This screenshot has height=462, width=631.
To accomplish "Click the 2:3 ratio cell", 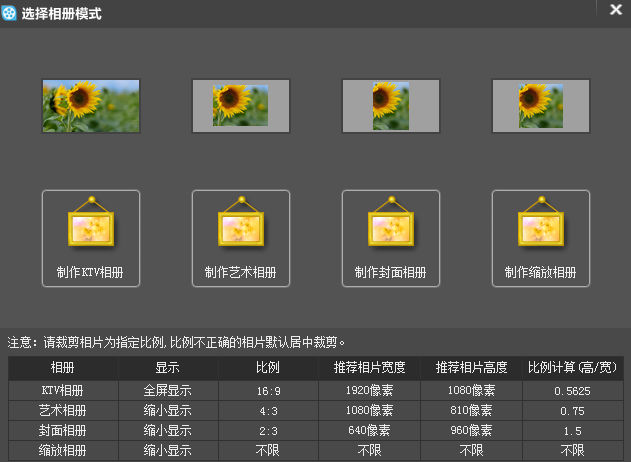I will [268, 431].
